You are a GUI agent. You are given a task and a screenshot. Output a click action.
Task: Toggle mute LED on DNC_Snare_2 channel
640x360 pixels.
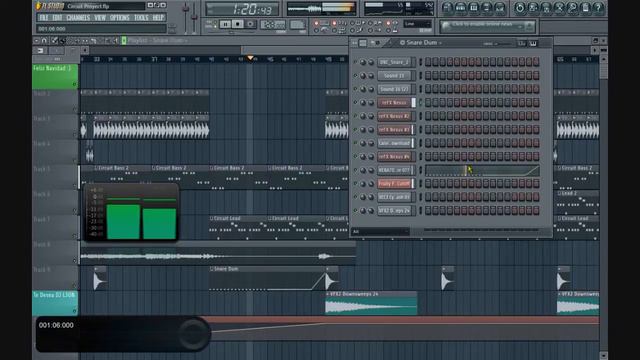355,62
